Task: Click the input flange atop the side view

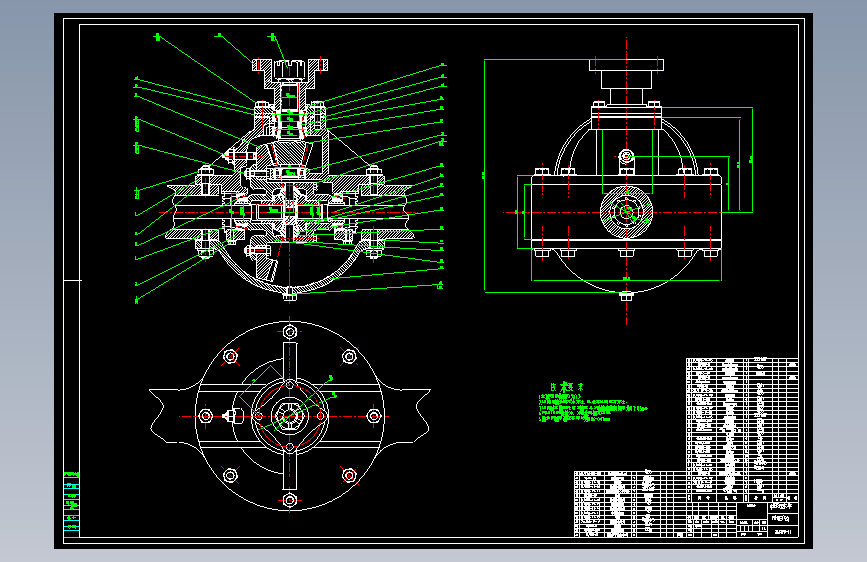Action: pos(626,65)
